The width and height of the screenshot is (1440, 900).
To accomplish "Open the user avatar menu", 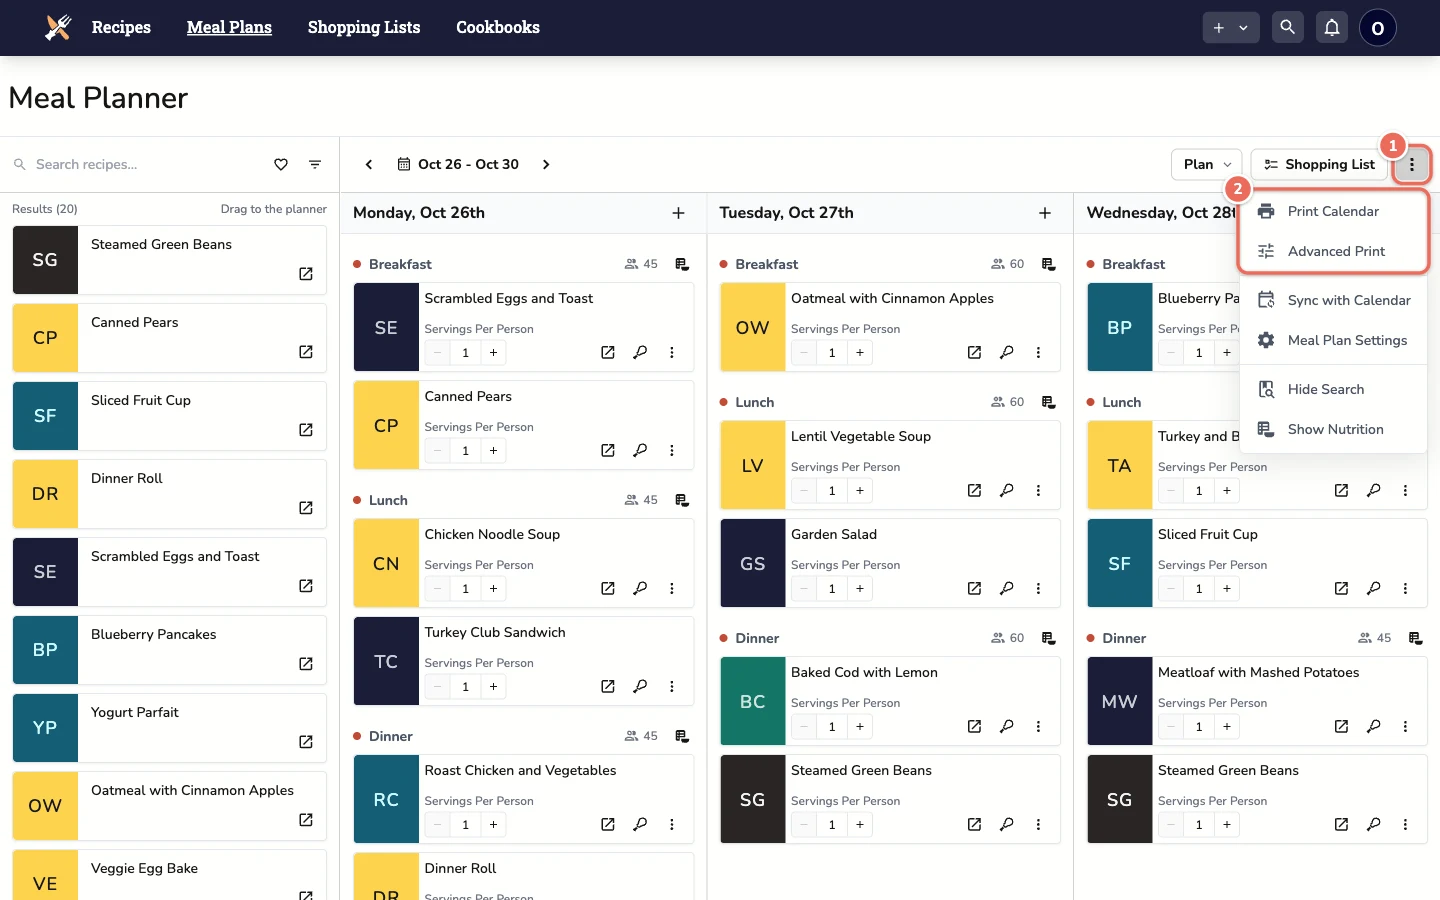I will click(x=1378, y=28).
